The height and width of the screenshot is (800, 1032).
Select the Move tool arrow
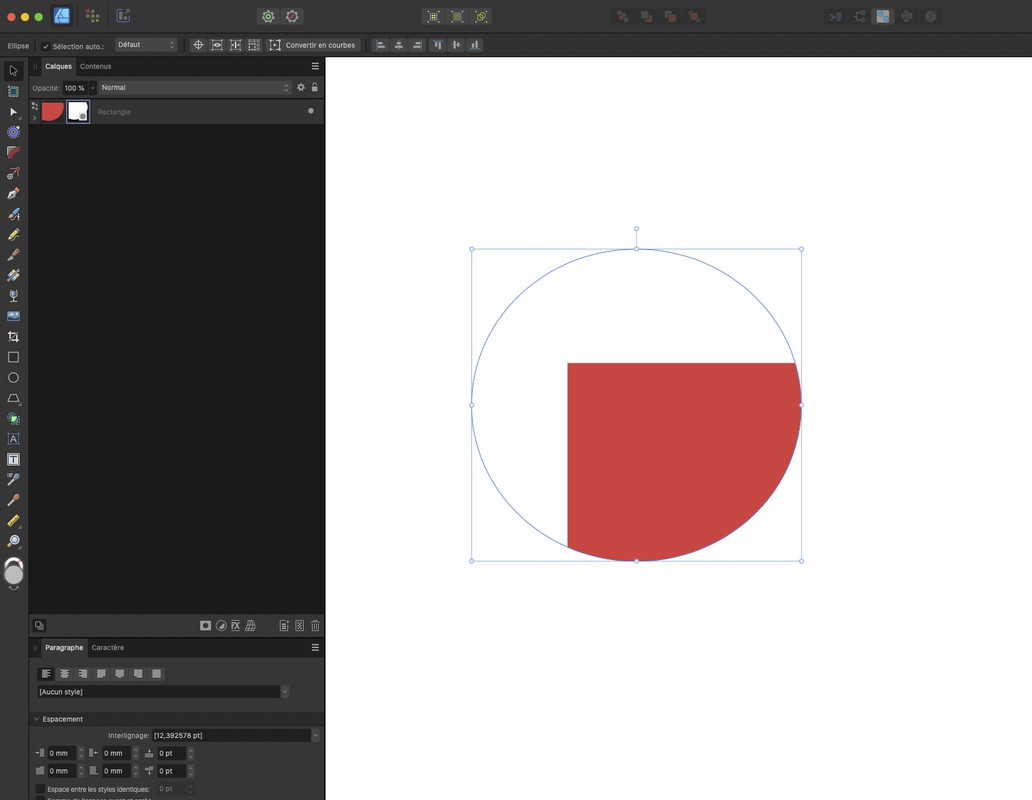click(13, 70)
